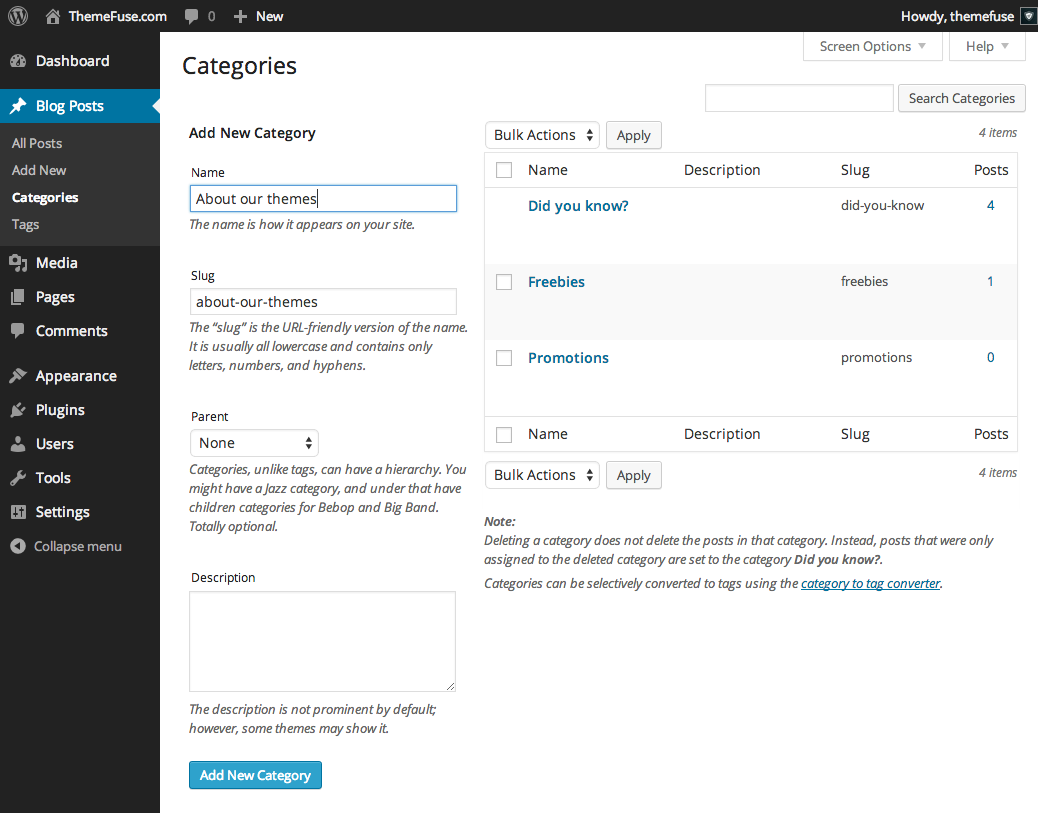The height and width of the screenshot is (813, 1038).
Task: Focus the Slug input field
Action: 323,302
